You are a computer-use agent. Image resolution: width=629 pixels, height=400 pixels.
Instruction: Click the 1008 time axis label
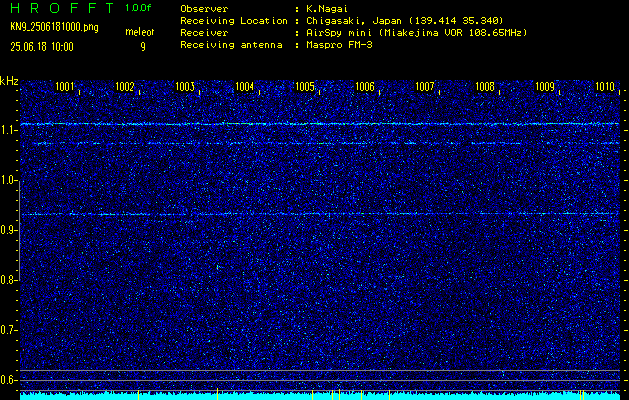pyautogui.click(x=485, y=87)
